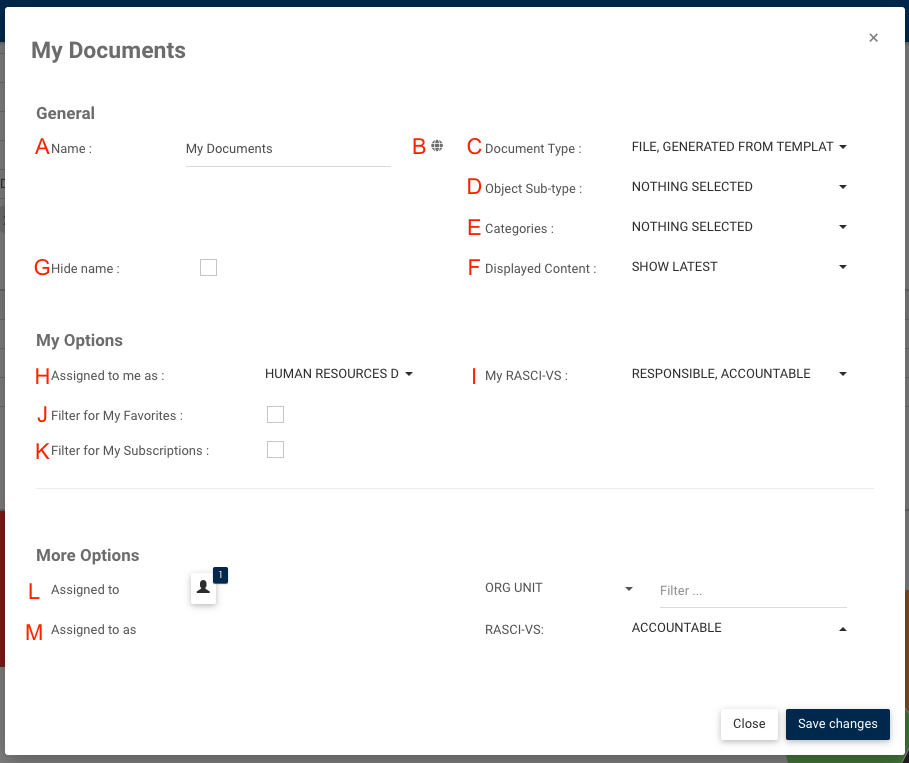Viewport: 909px width, 763px height.
Task: Open the Document Type dropdown
Action: coord(739,147)
